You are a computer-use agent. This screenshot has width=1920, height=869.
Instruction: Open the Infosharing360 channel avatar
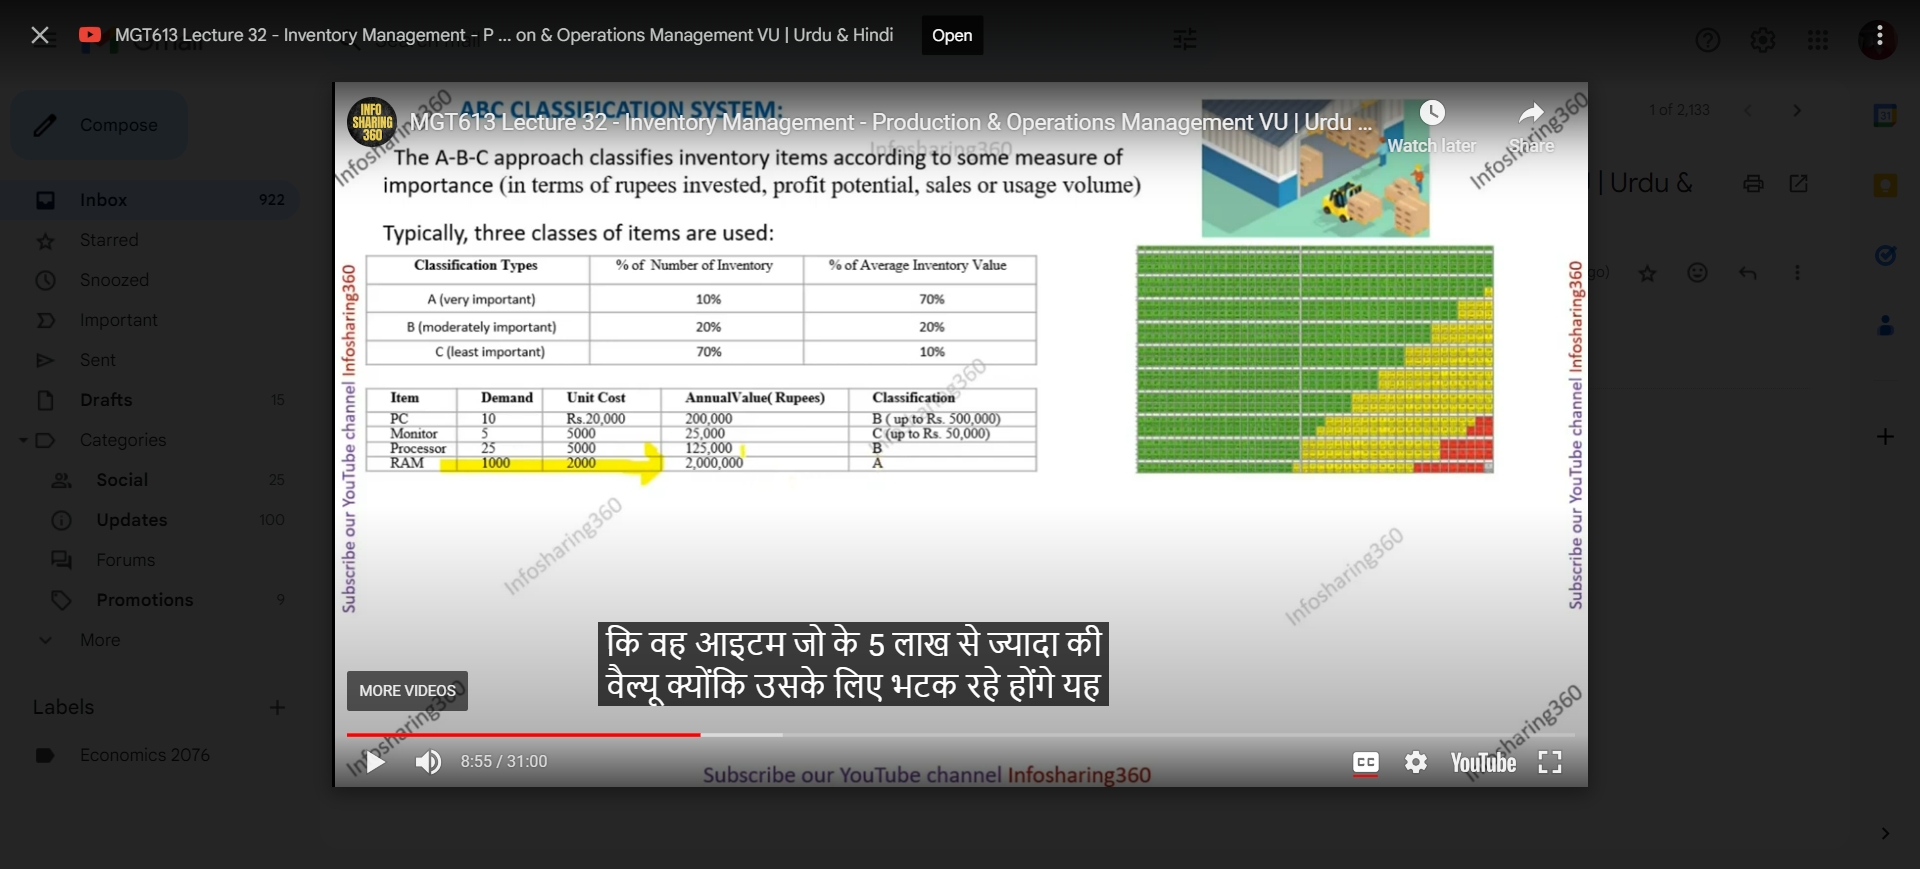(371, 122)
